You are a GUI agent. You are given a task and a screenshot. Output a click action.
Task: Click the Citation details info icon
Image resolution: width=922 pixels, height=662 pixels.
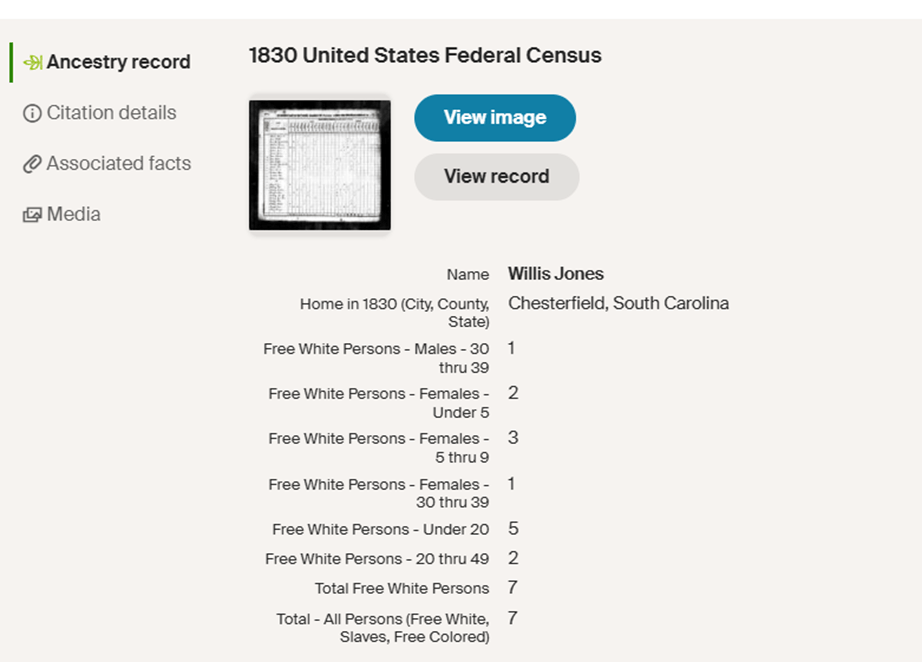tap(32, 113)
